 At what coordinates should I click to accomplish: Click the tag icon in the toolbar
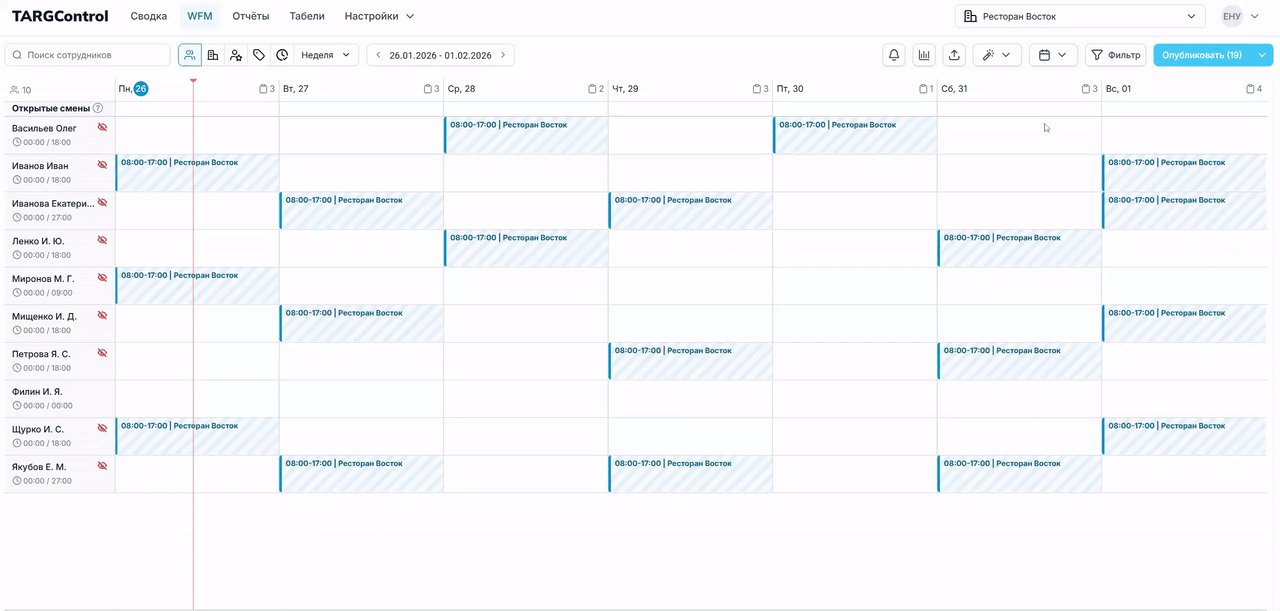[x=259, y=55]
